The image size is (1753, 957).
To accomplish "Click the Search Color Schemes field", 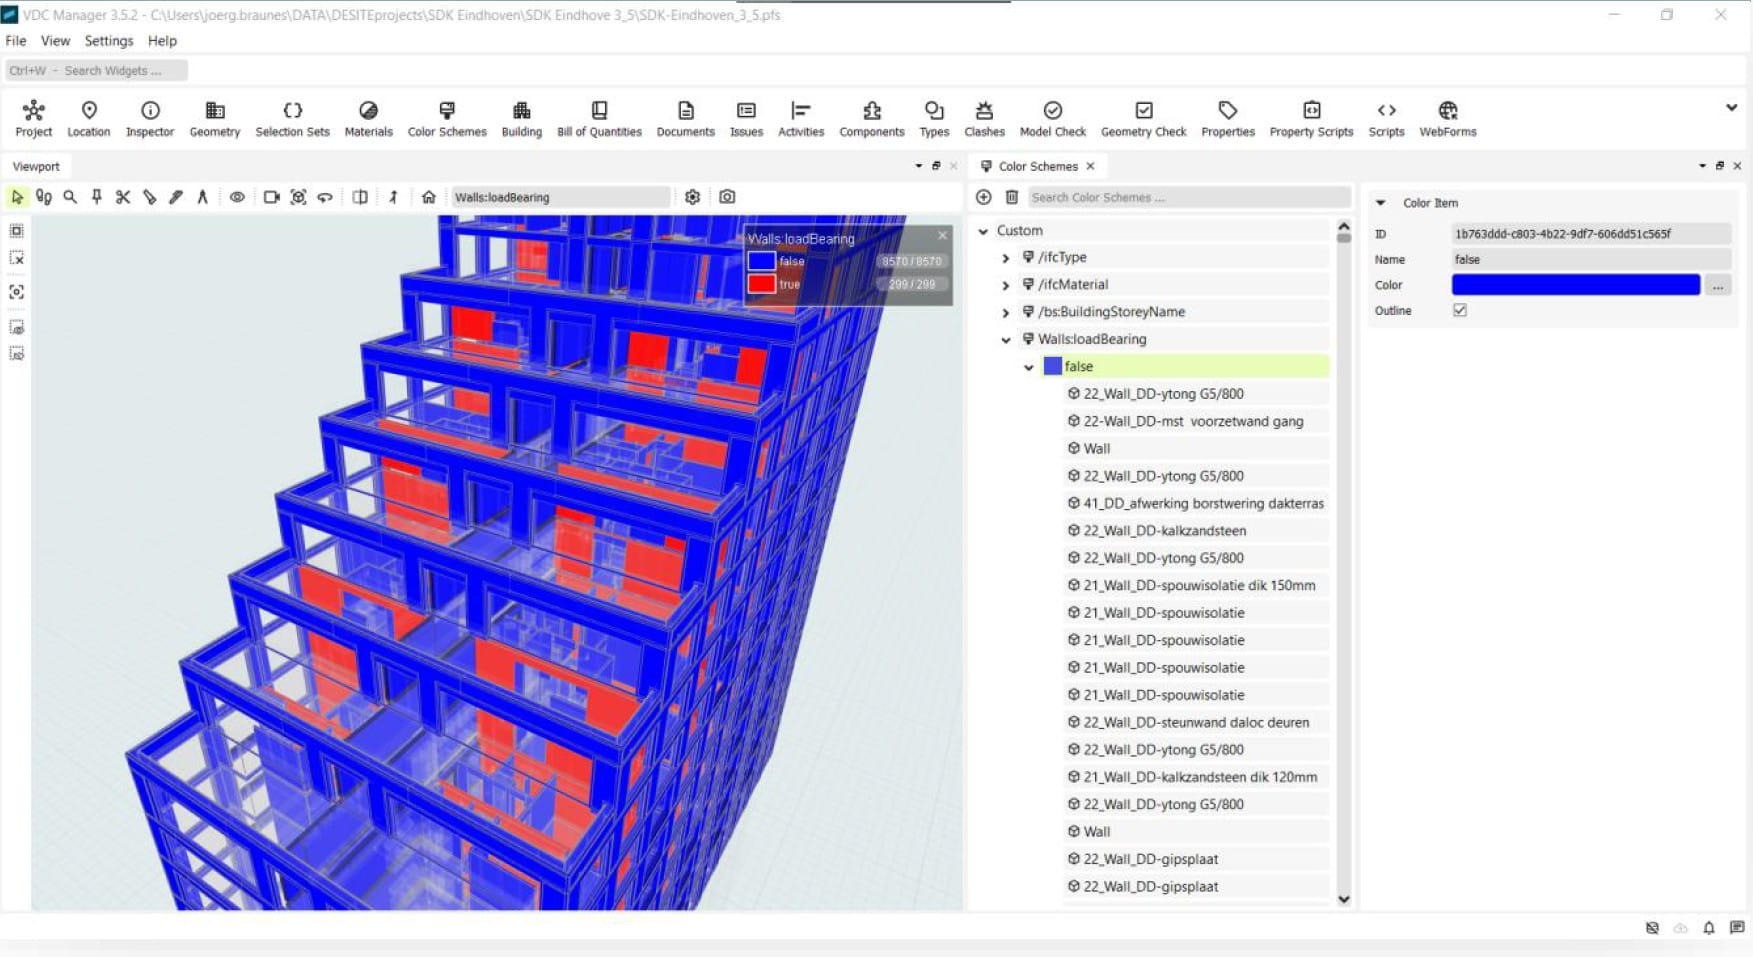I will point(1188,197).
